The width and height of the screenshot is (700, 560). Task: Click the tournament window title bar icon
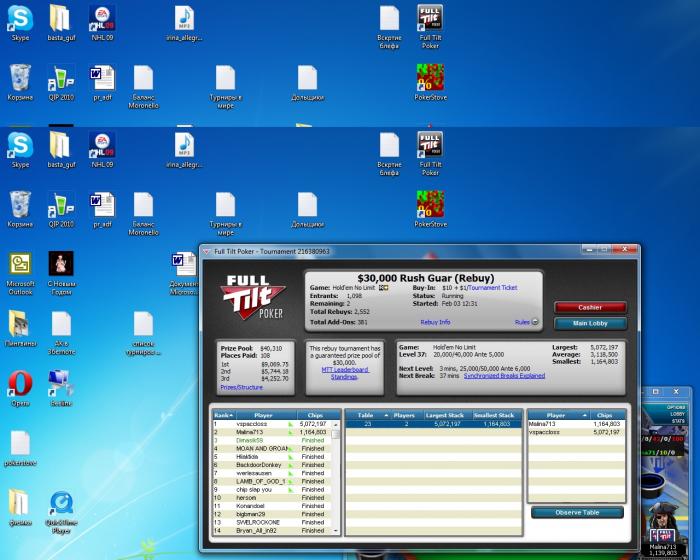[x=206, y=252]
